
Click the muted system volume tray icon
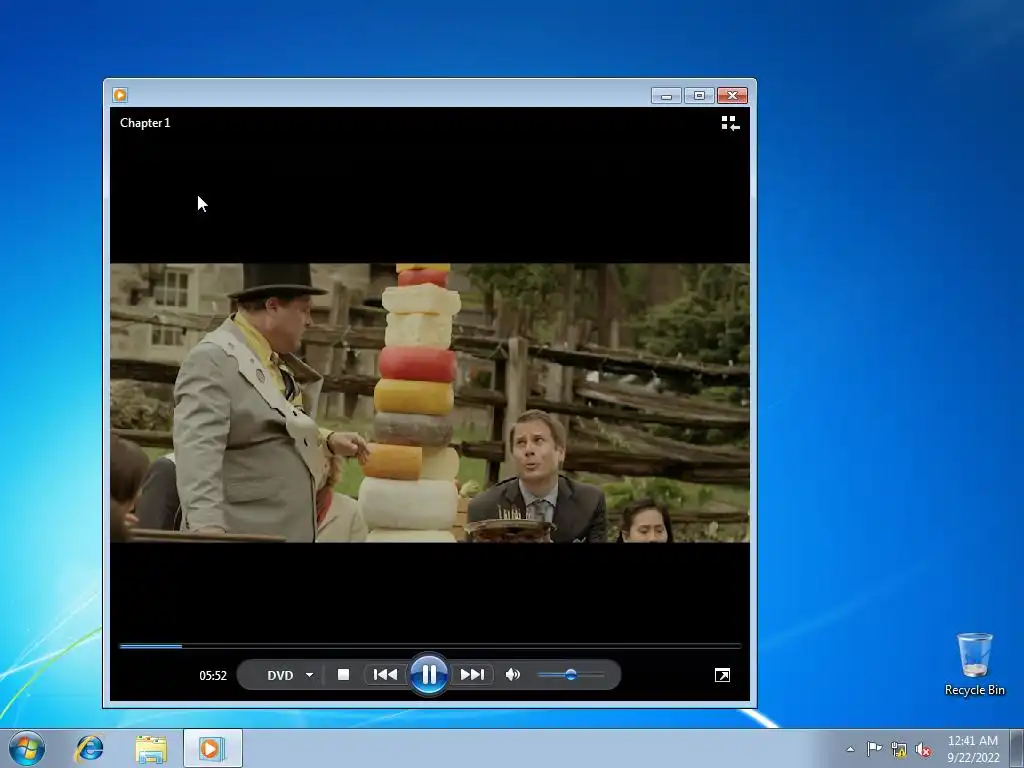(923, 749)
